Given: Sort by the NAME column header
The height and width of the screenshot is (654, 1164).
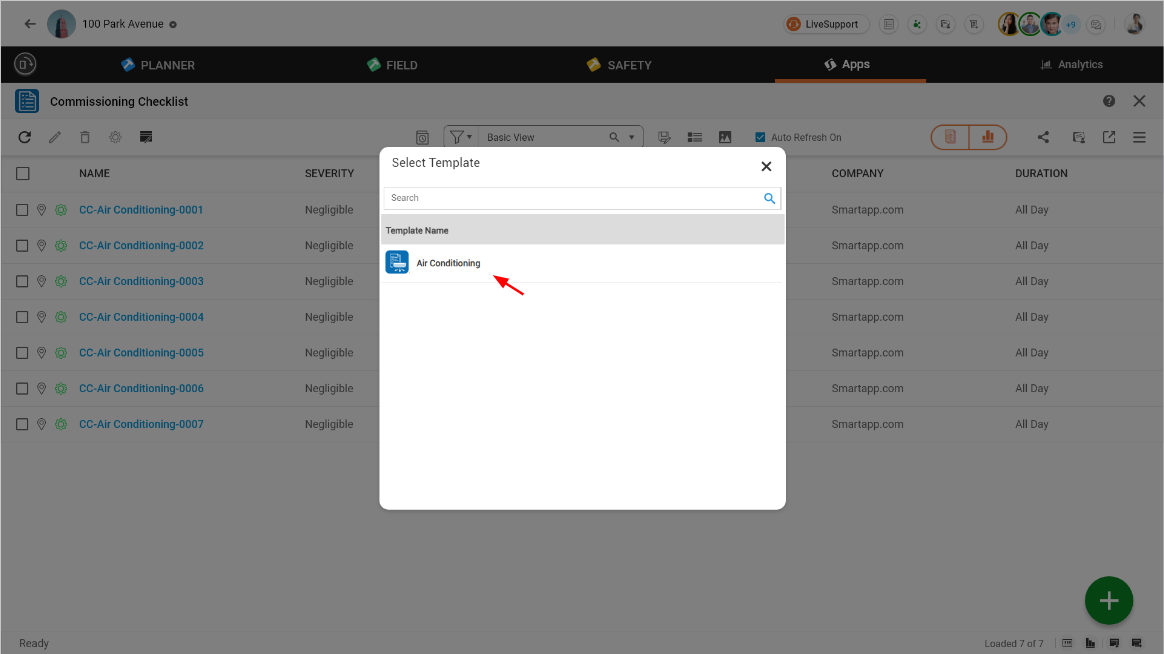Looking at the screenshot, I should pos(94,174).
